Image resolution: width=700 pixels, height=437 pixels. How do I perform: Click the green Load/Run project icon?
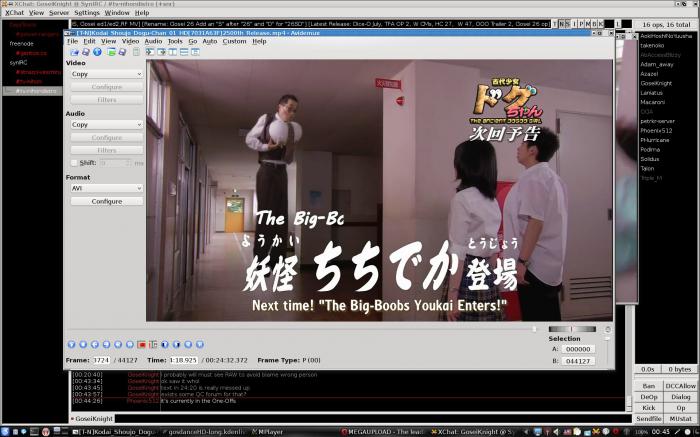[x=111, y=52]
